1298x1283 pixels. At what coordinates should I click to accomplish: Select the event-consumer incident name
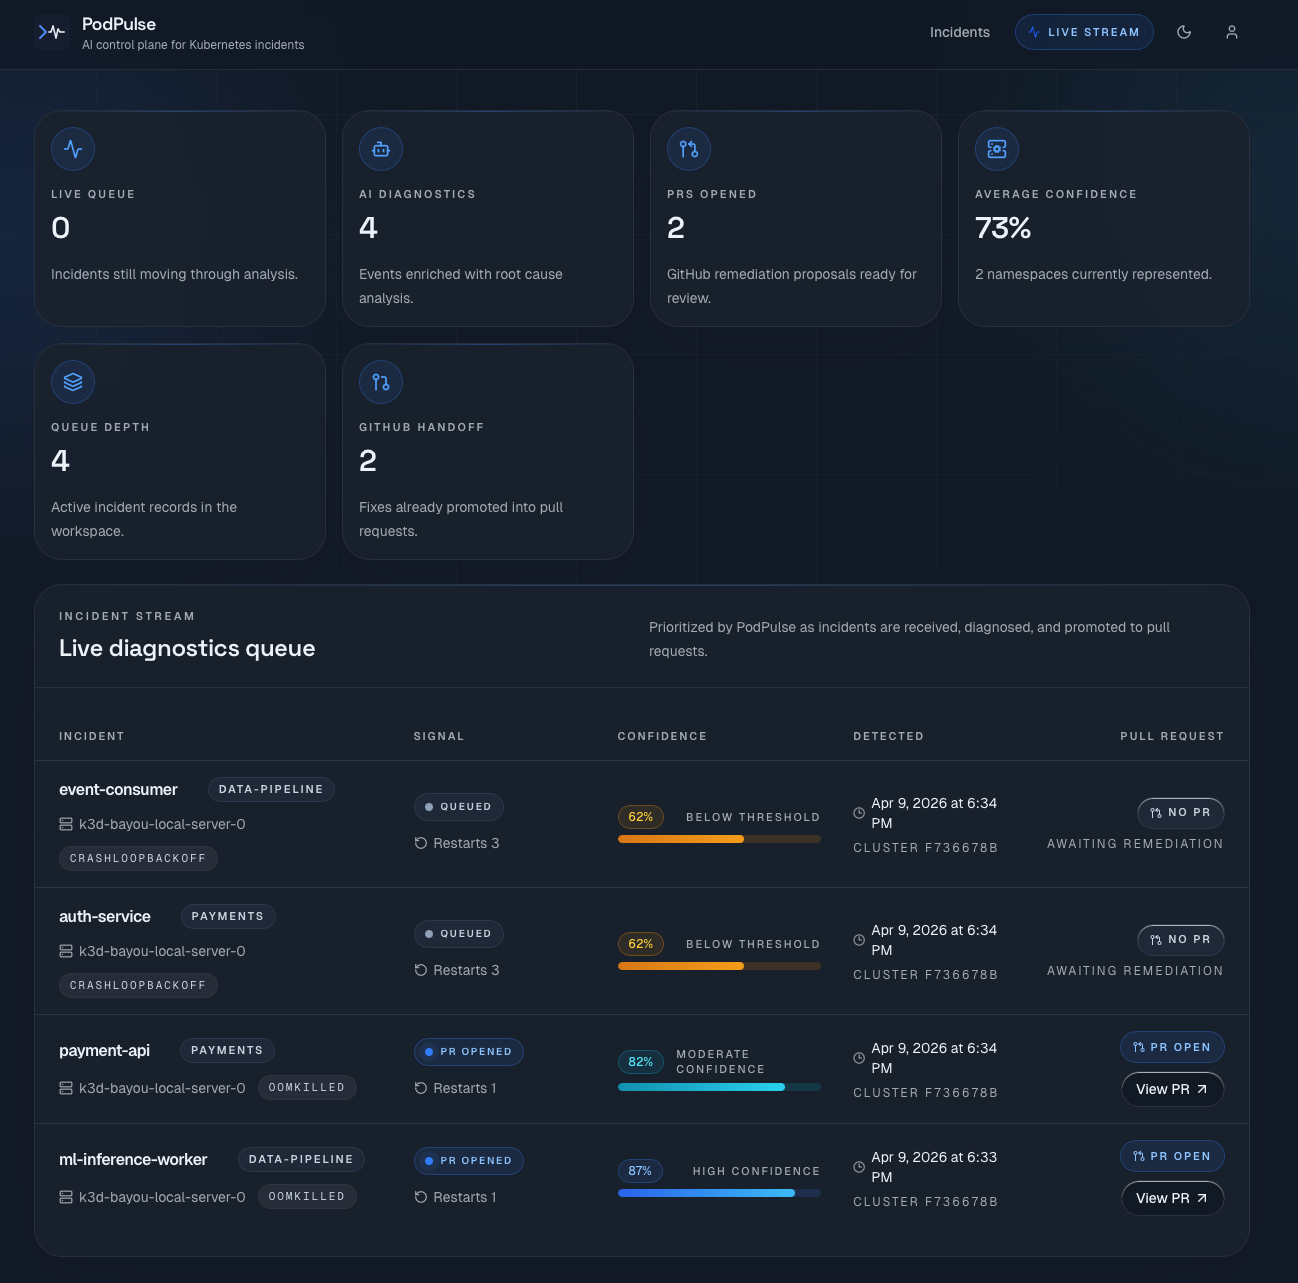tap(118, 789)
